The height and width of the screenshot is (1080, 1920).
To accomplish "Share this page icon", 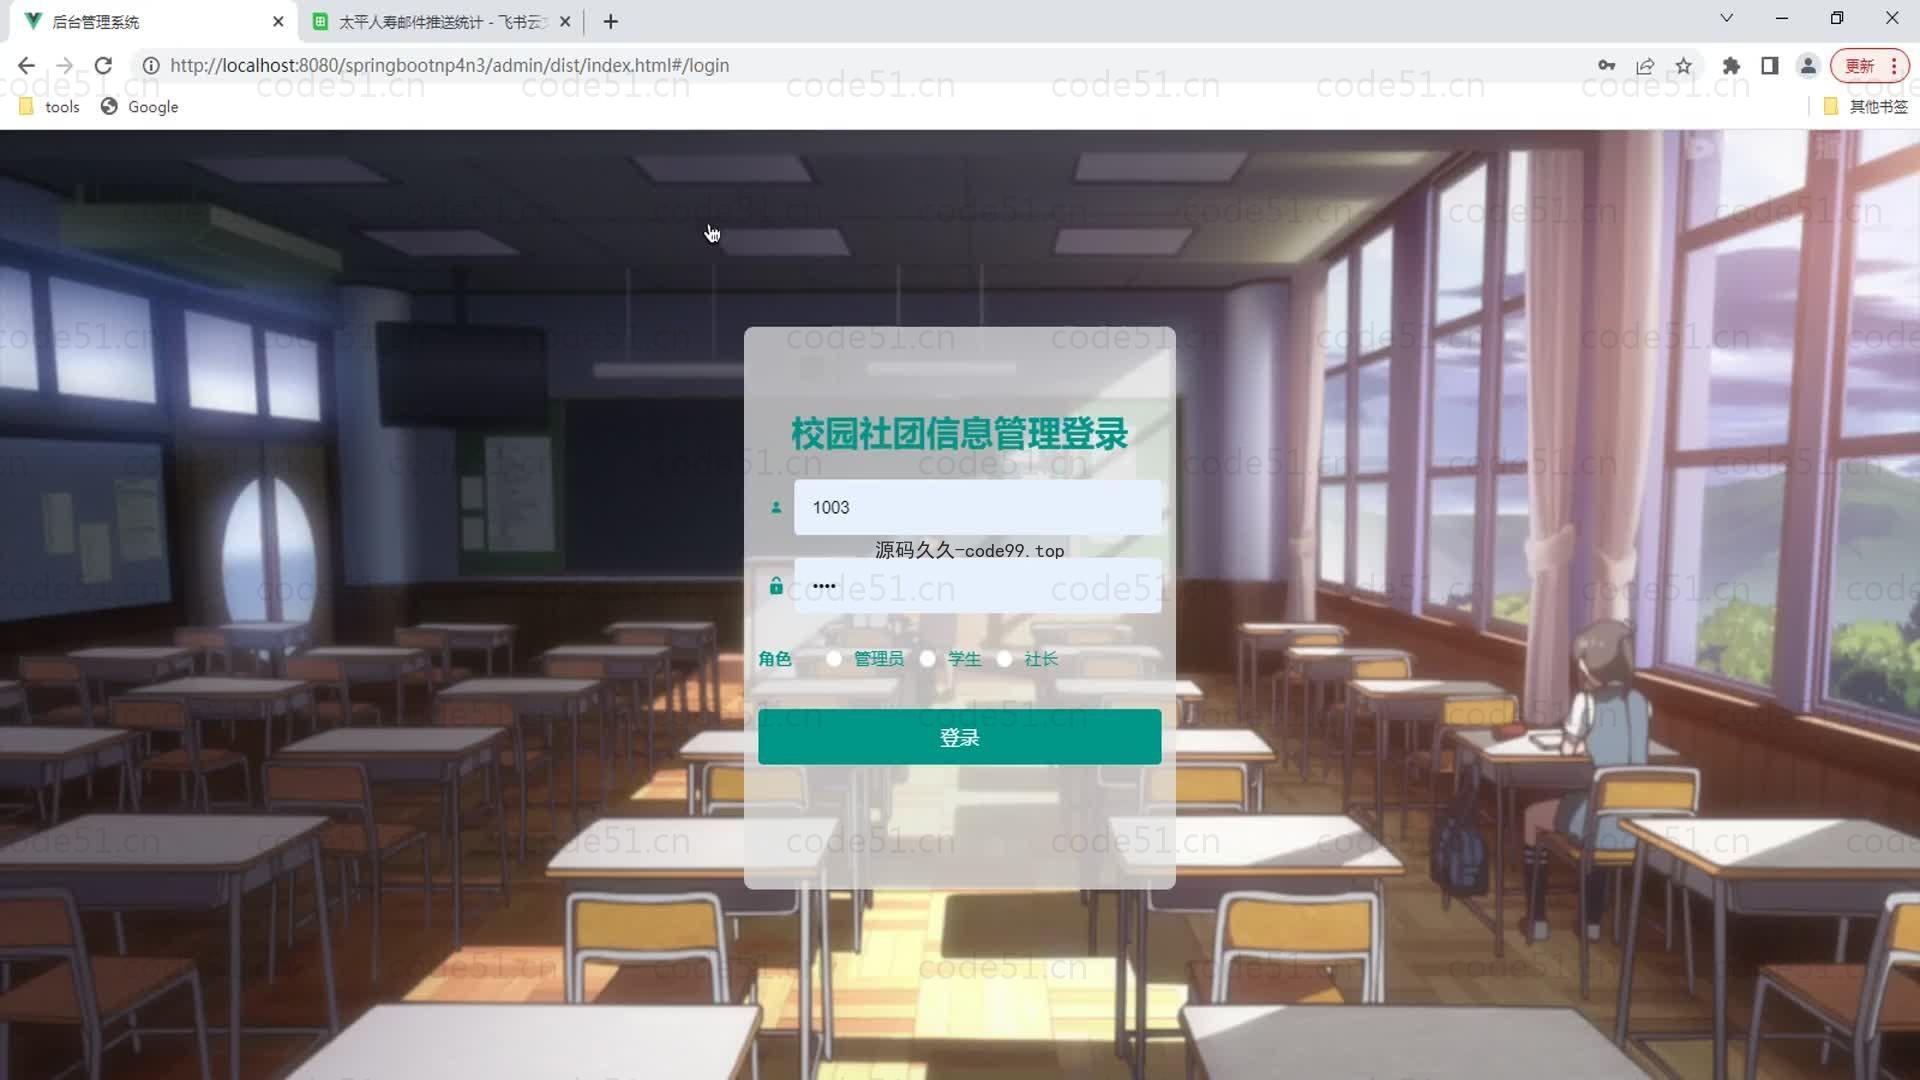I will tap(1645, 66).
